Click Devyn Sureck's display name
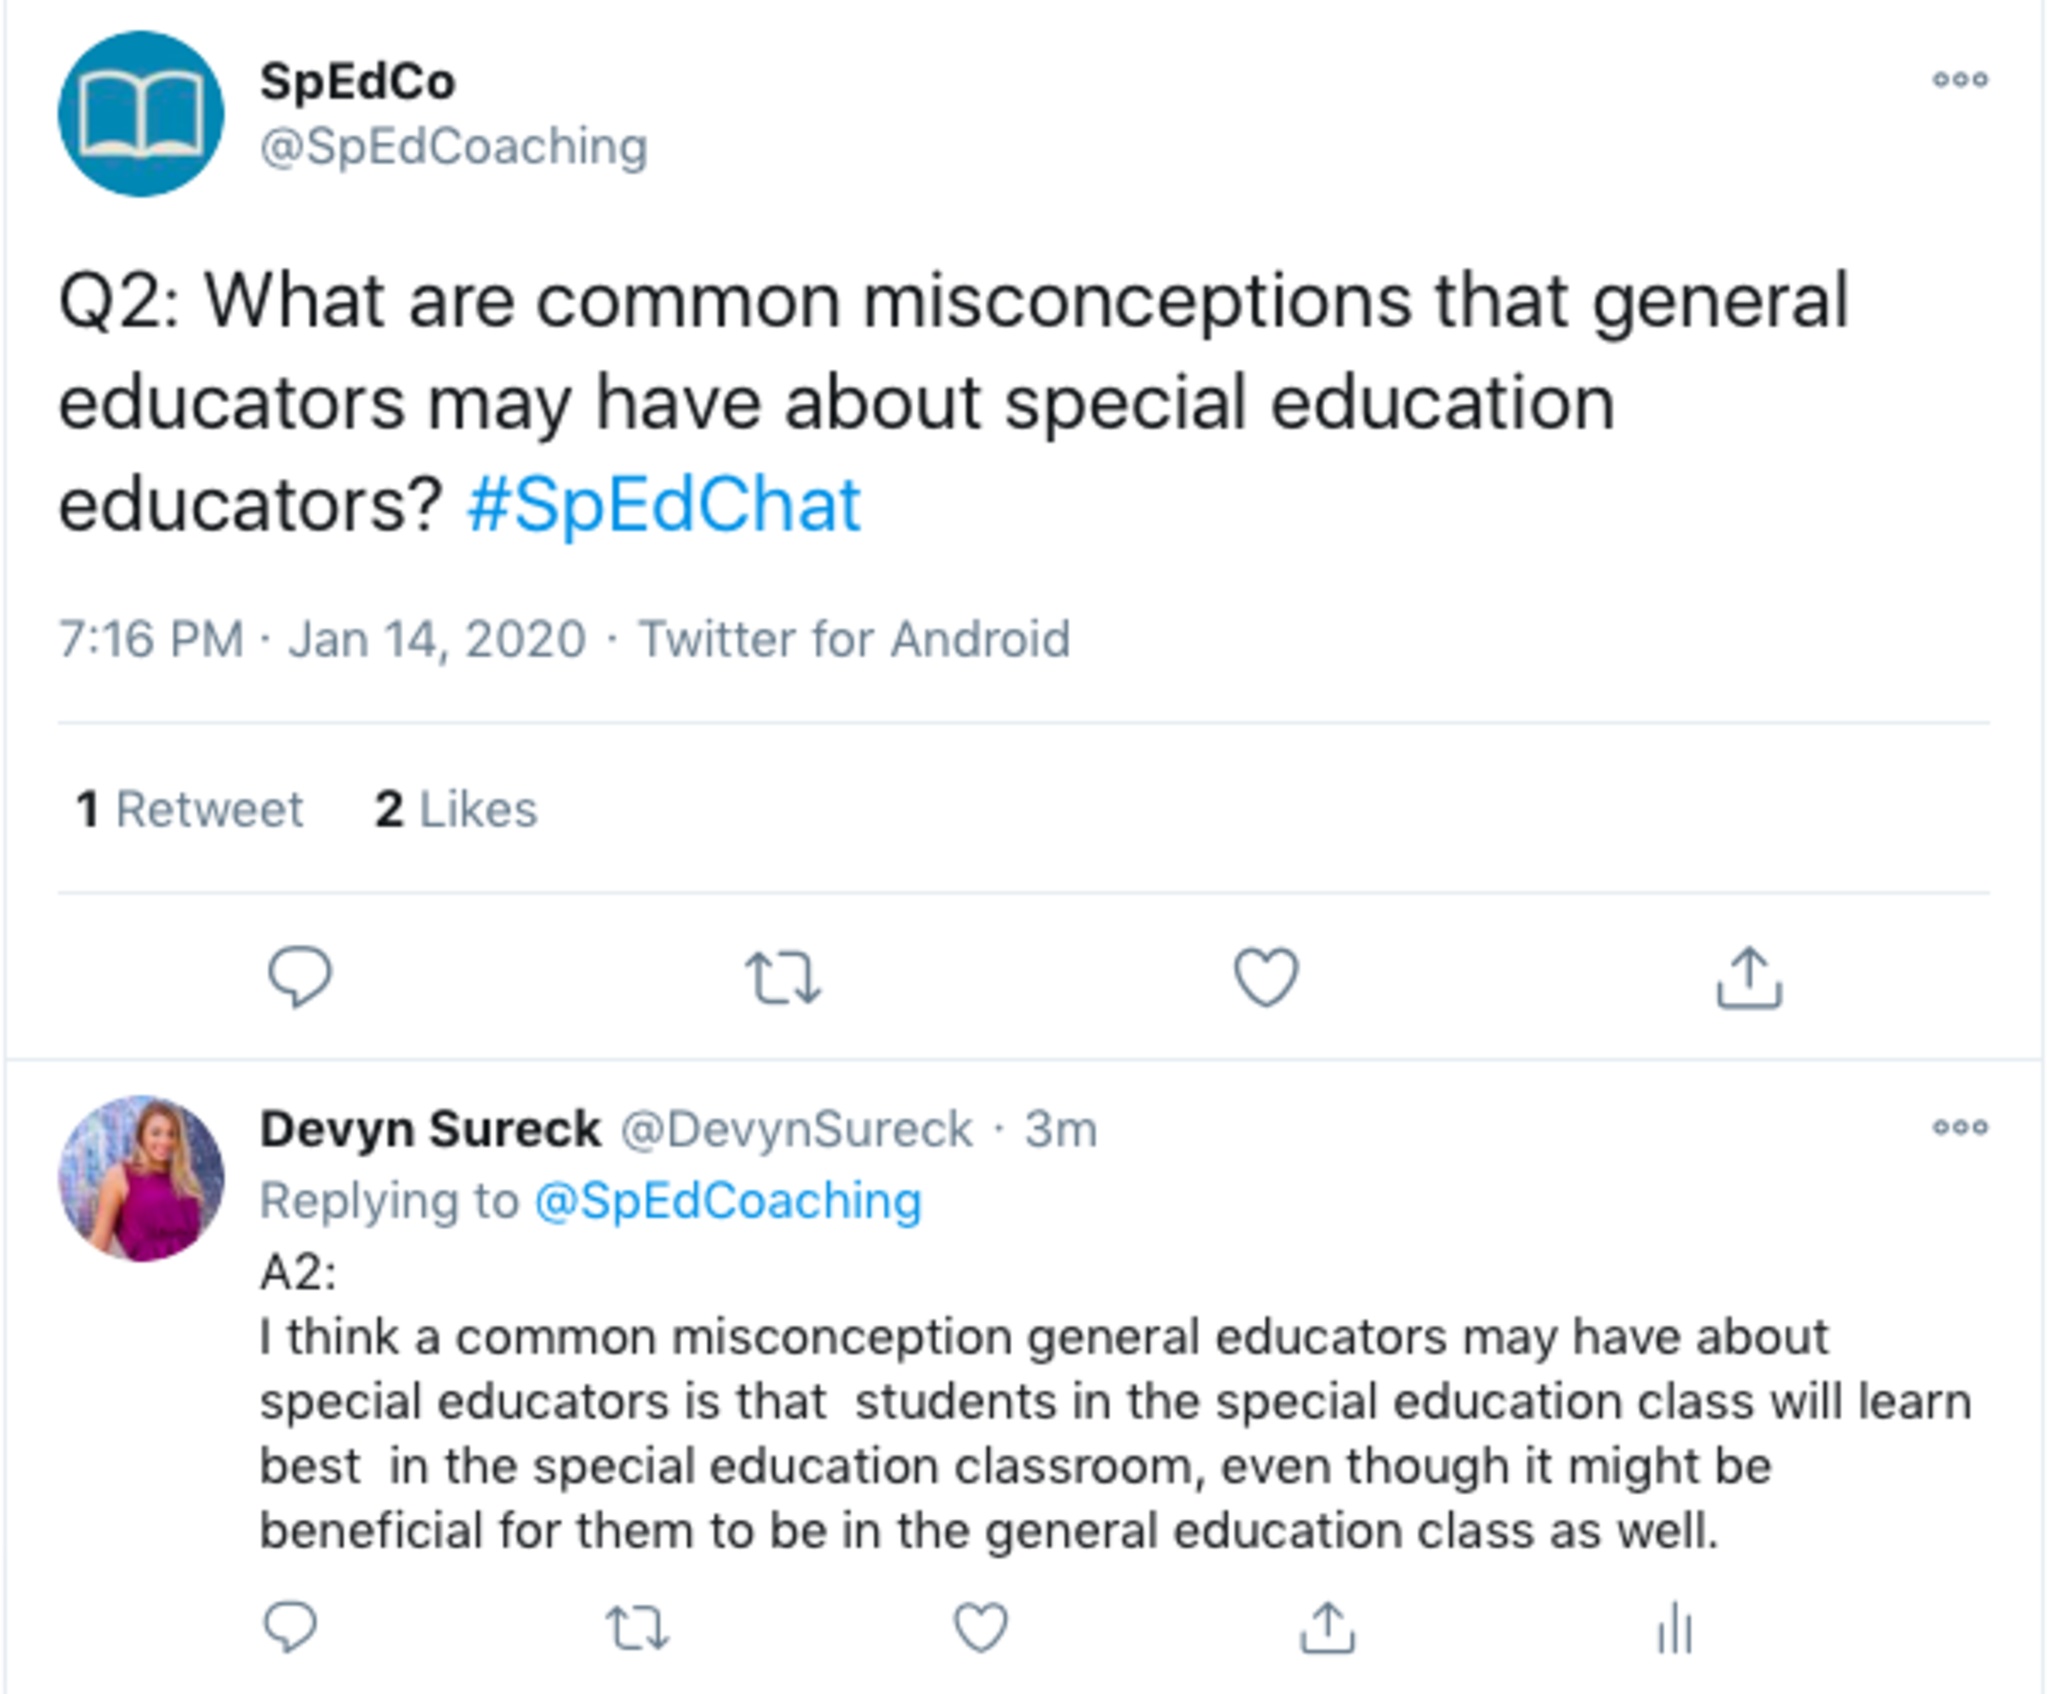Viewport: 2048px width, 1694px height. tap(430, 1130)
